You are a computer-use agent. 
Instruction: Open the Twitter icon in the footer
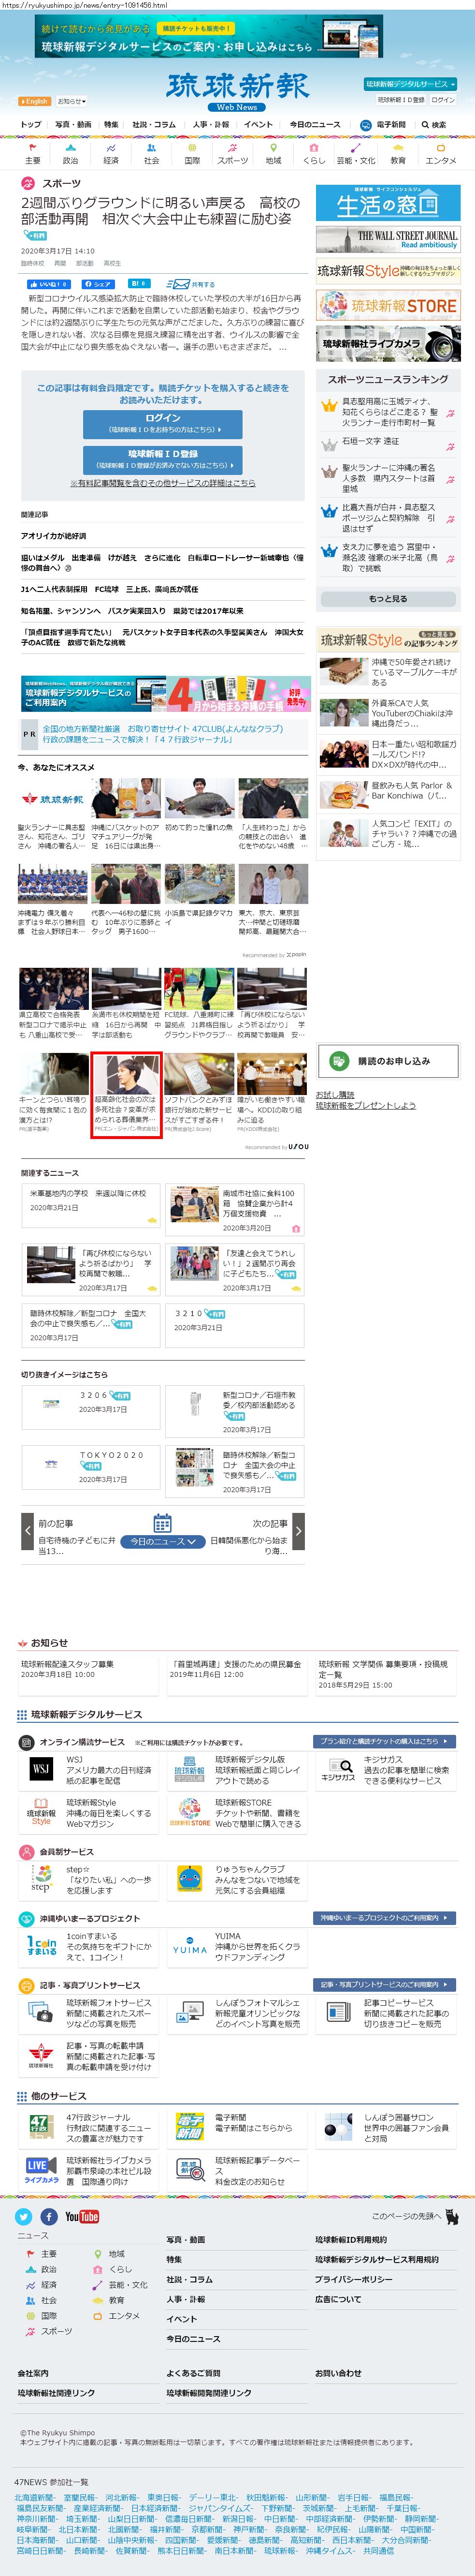(24, 2216)
